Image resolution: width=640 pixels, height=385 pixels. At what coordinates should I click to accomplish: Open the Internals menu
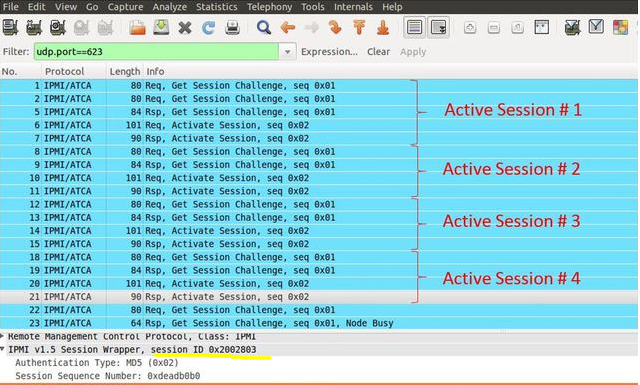click(353, 7)
